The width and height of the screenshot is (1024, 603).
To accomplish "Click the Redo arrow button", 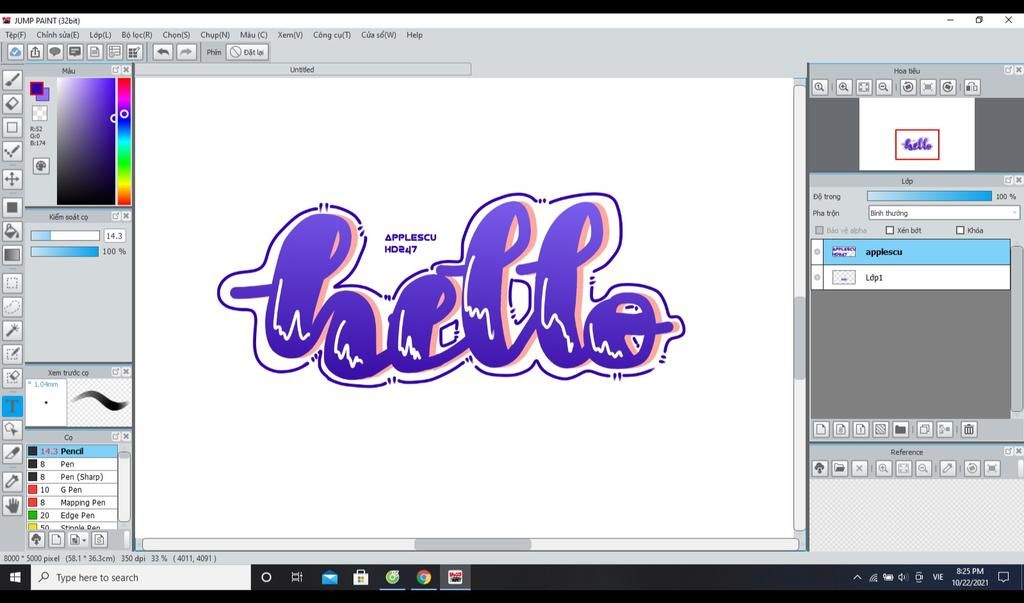I will click(185, 52).
